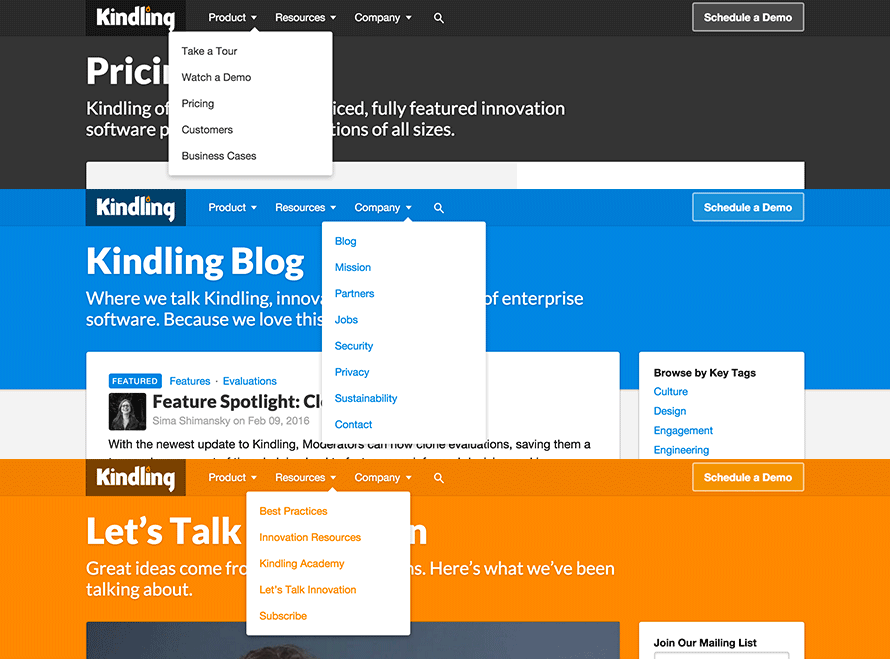This screenshot has height=659, width=890.
Task: Open the Evaluations tag link
Action: click(x=250, y=381)
